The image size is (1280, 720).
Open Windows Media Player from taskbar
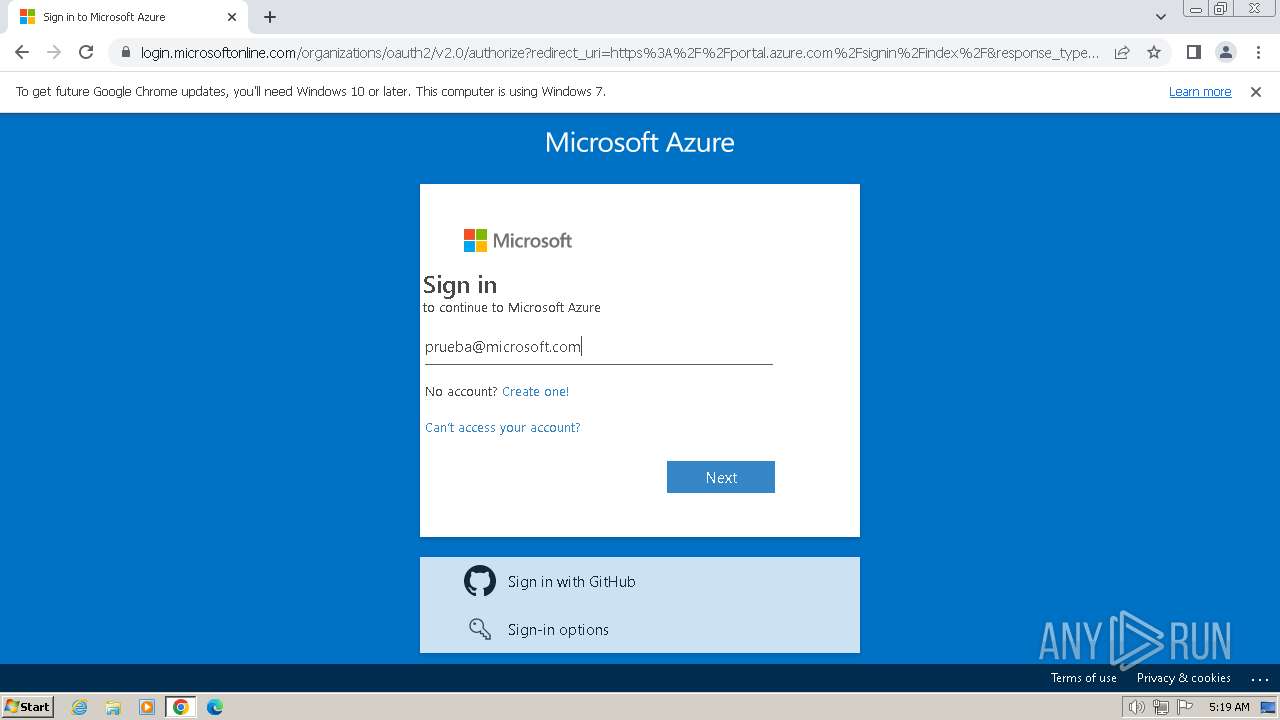147,707
